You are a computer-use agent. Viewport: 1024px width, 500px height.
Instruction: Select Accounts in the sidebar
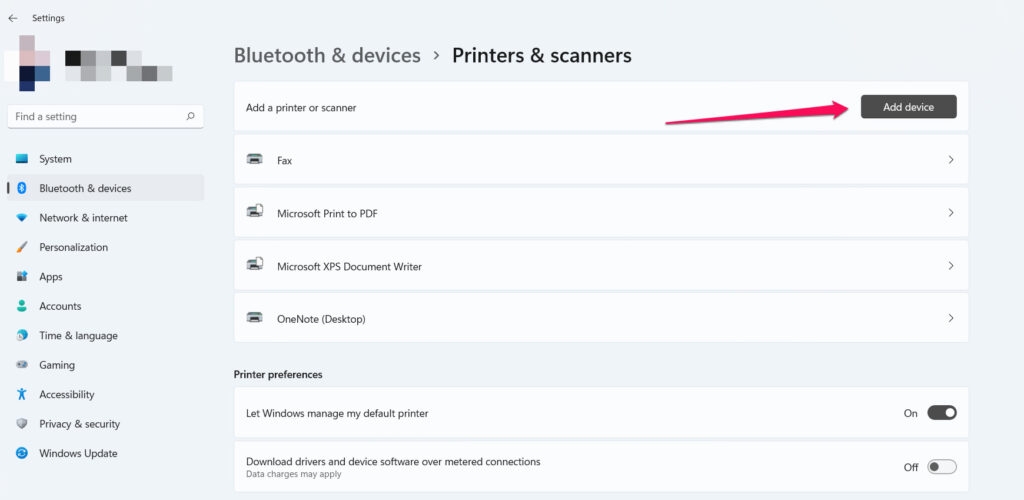[105, 306]
